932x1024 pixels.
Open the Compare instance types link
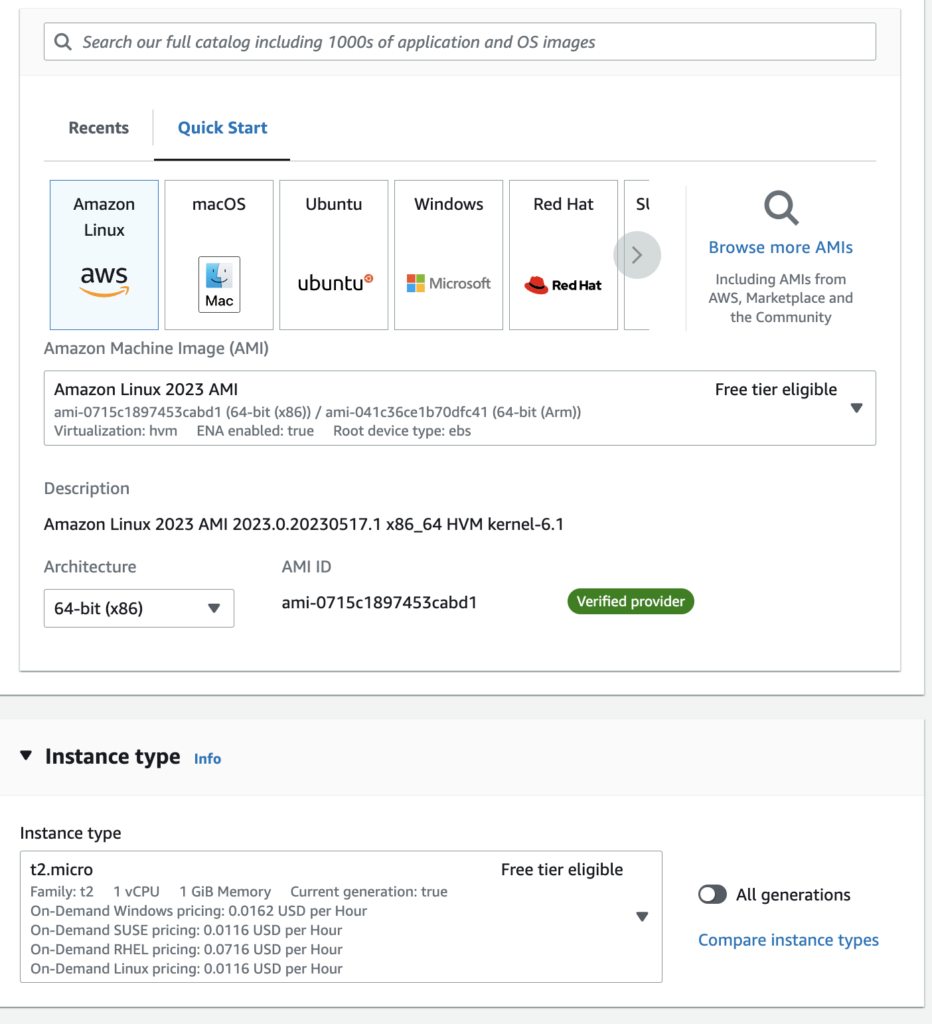coord(788,940)
